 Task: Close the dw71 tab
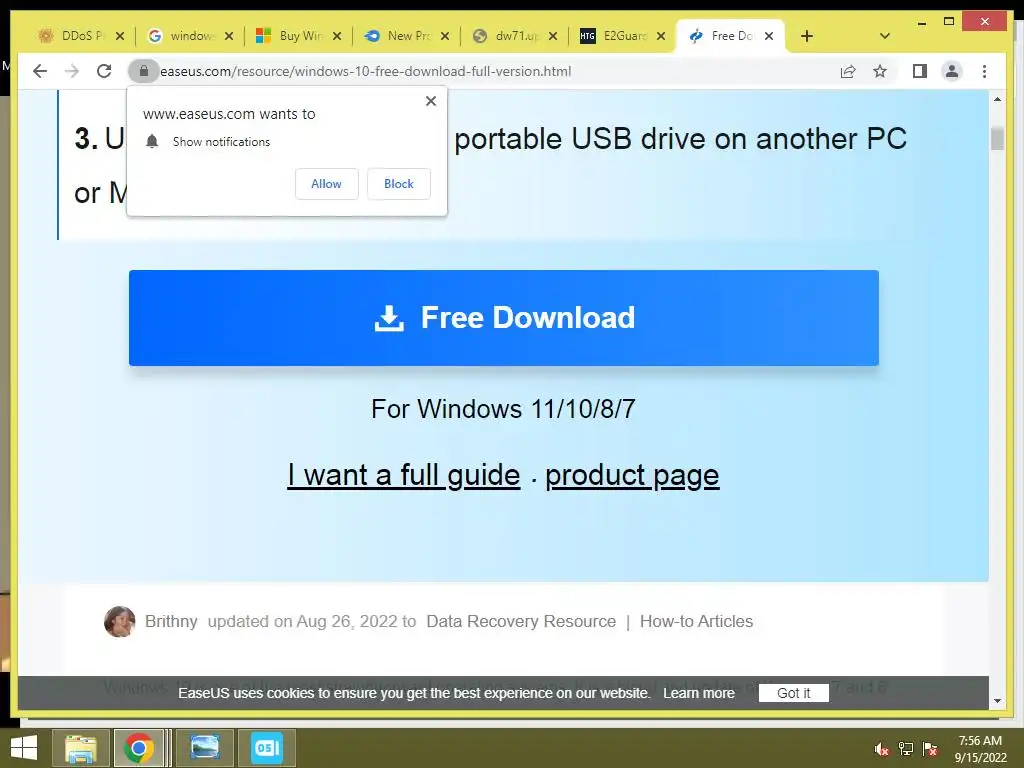(552, 36)
